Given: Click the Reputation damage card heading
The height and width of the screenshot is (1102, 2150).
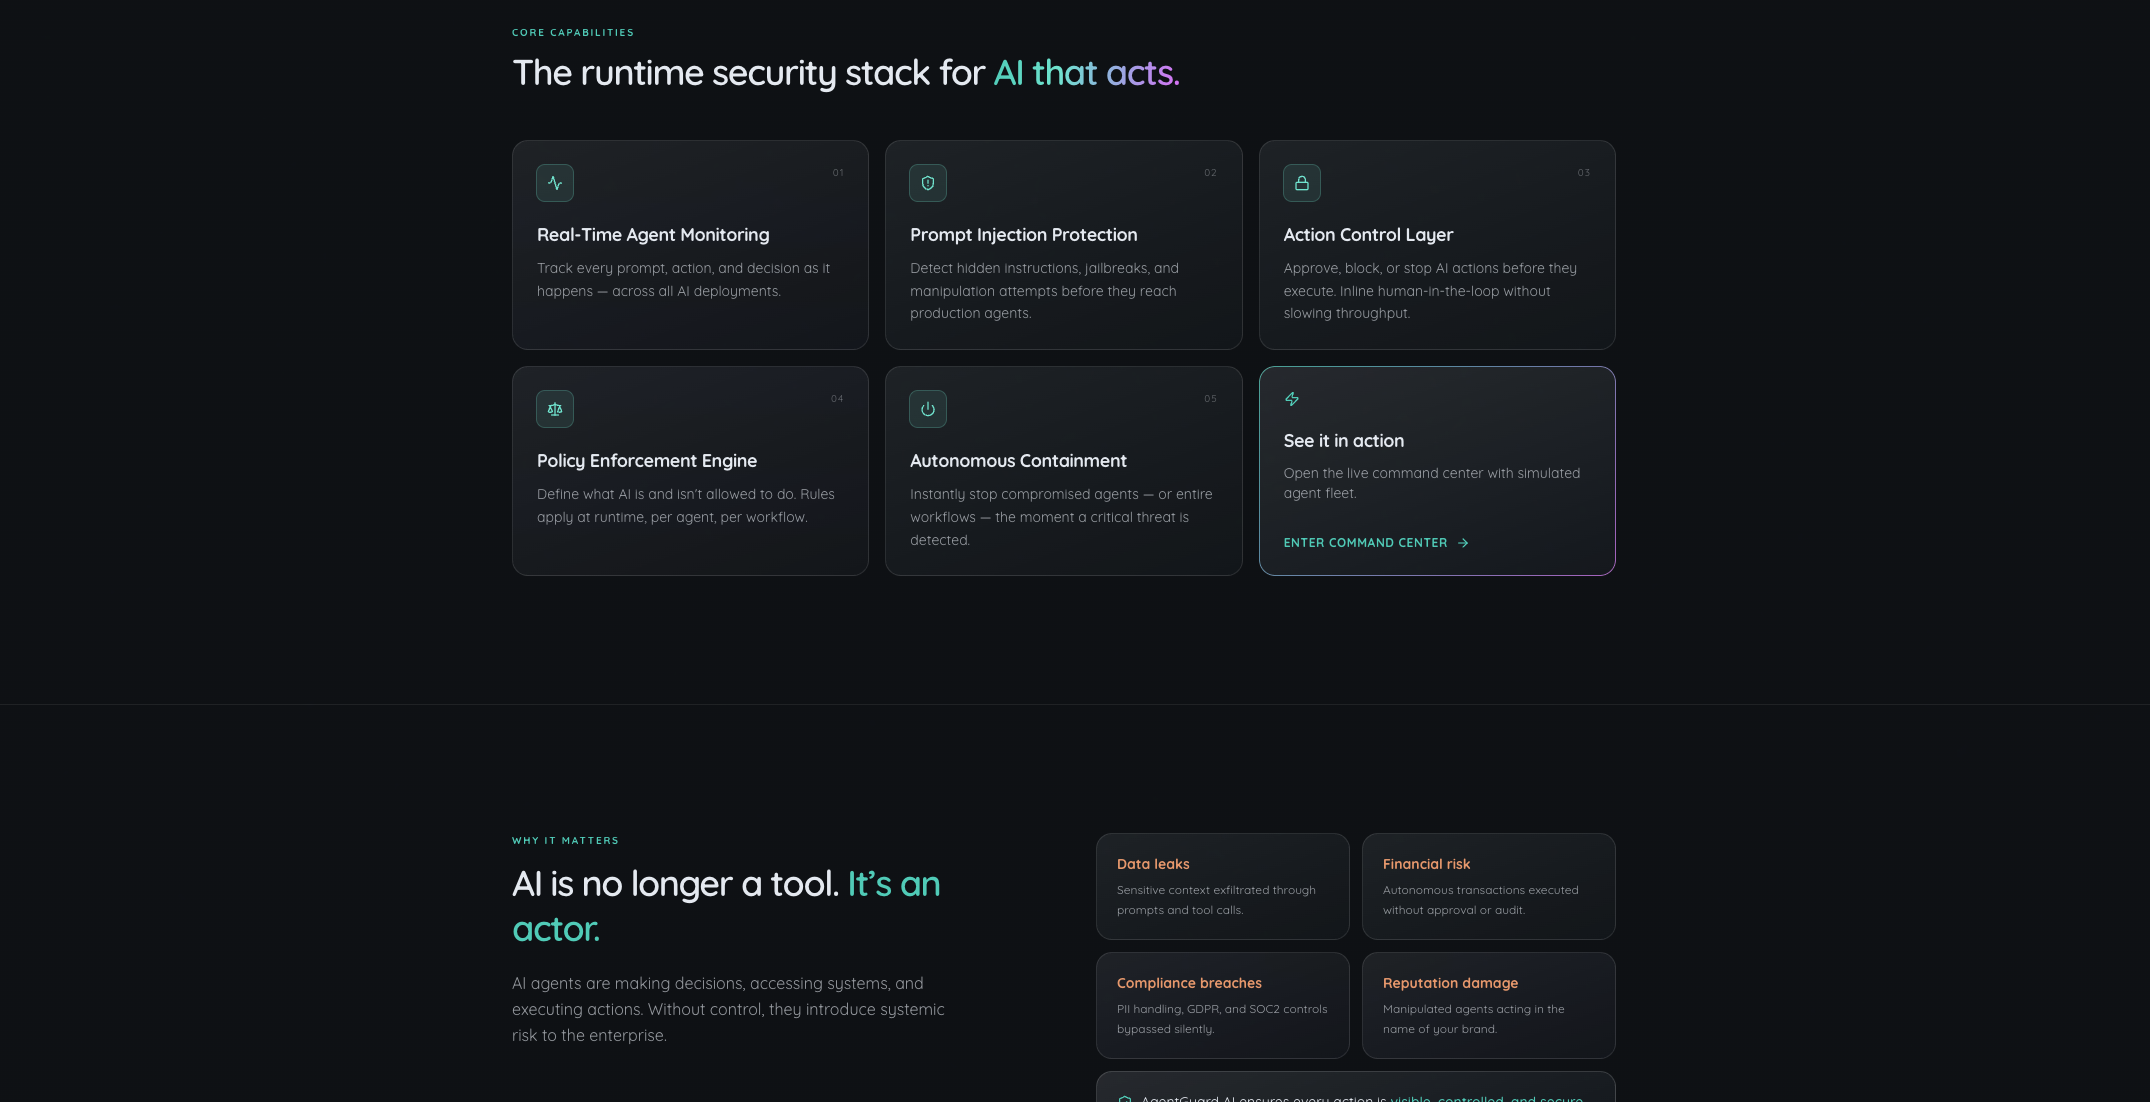Looking at the screenshot, I should (1450, 983).
